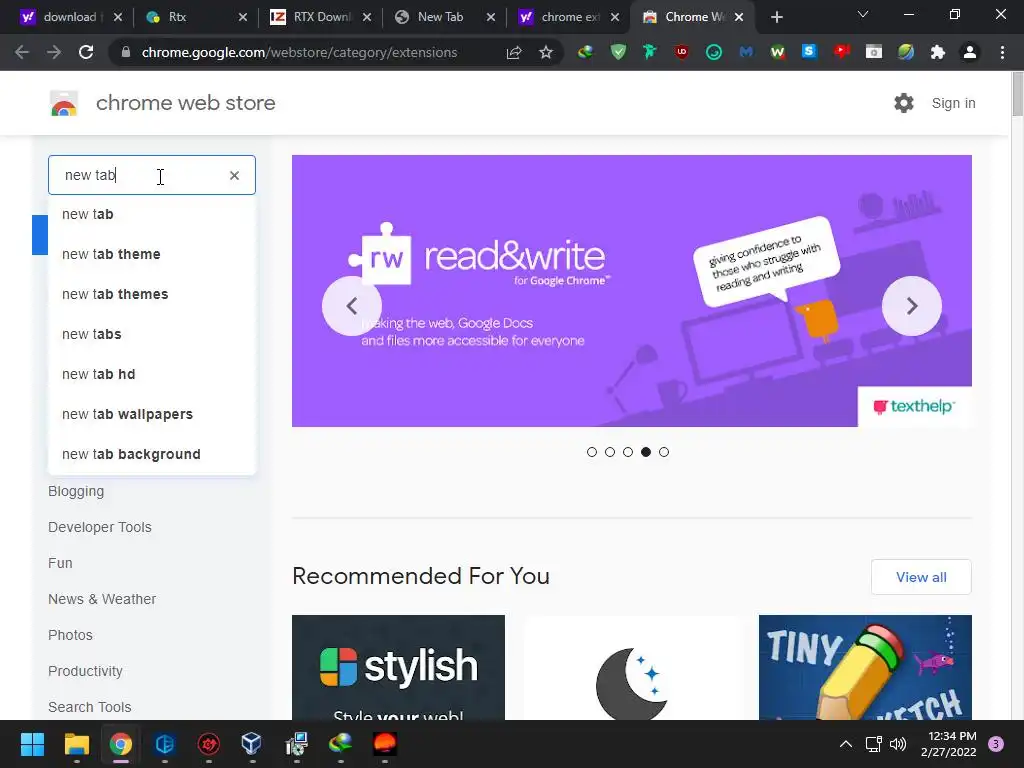
Task: Open the Photos category
Action: 70,635
